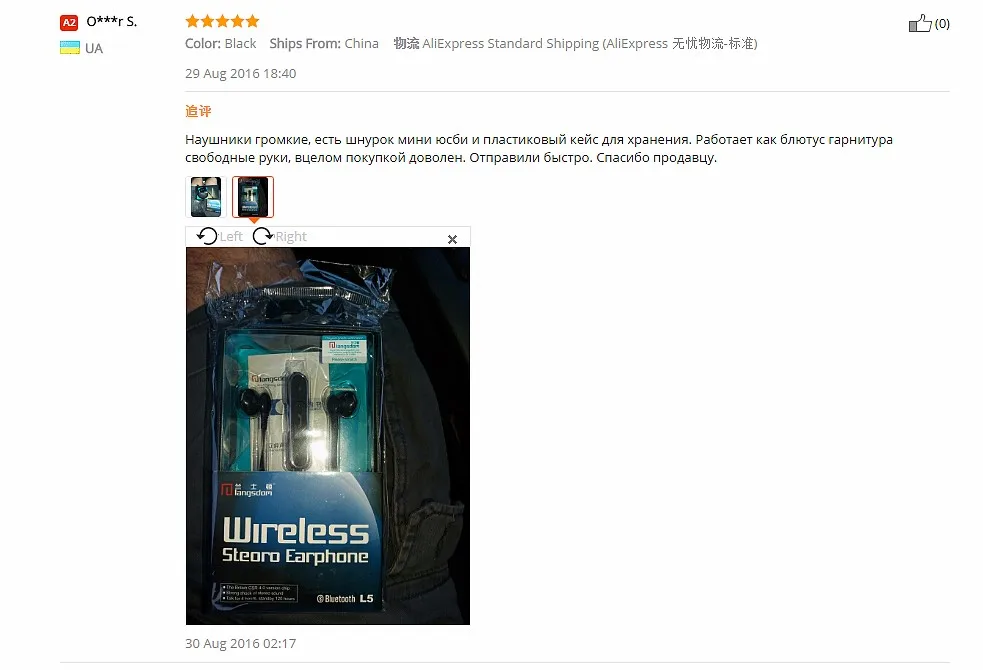Viewport: 983px width, 670px height.
Task: Click the five-star rating icons
Action: pos(222,21)
